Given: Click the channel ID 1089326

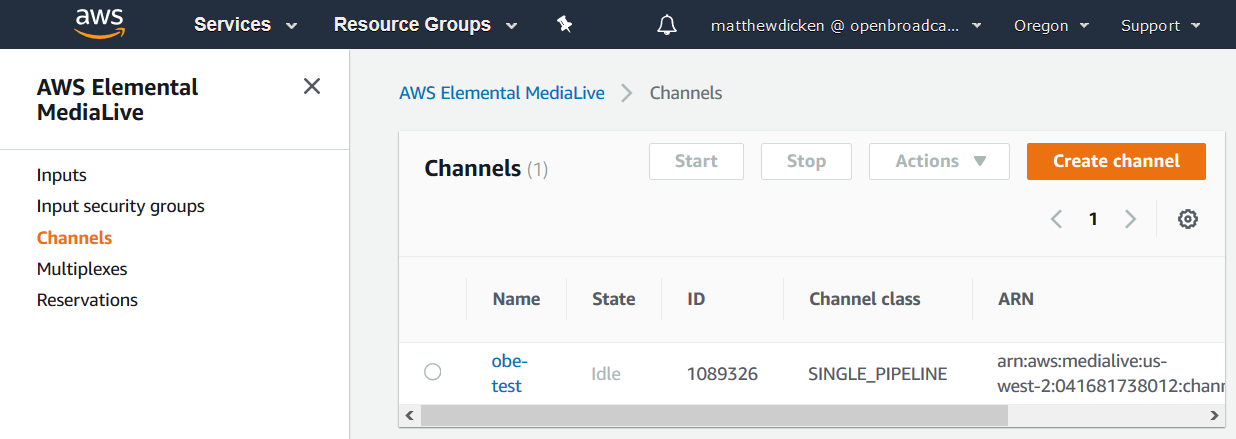Looking at the screenshot, I should (722, 374).
